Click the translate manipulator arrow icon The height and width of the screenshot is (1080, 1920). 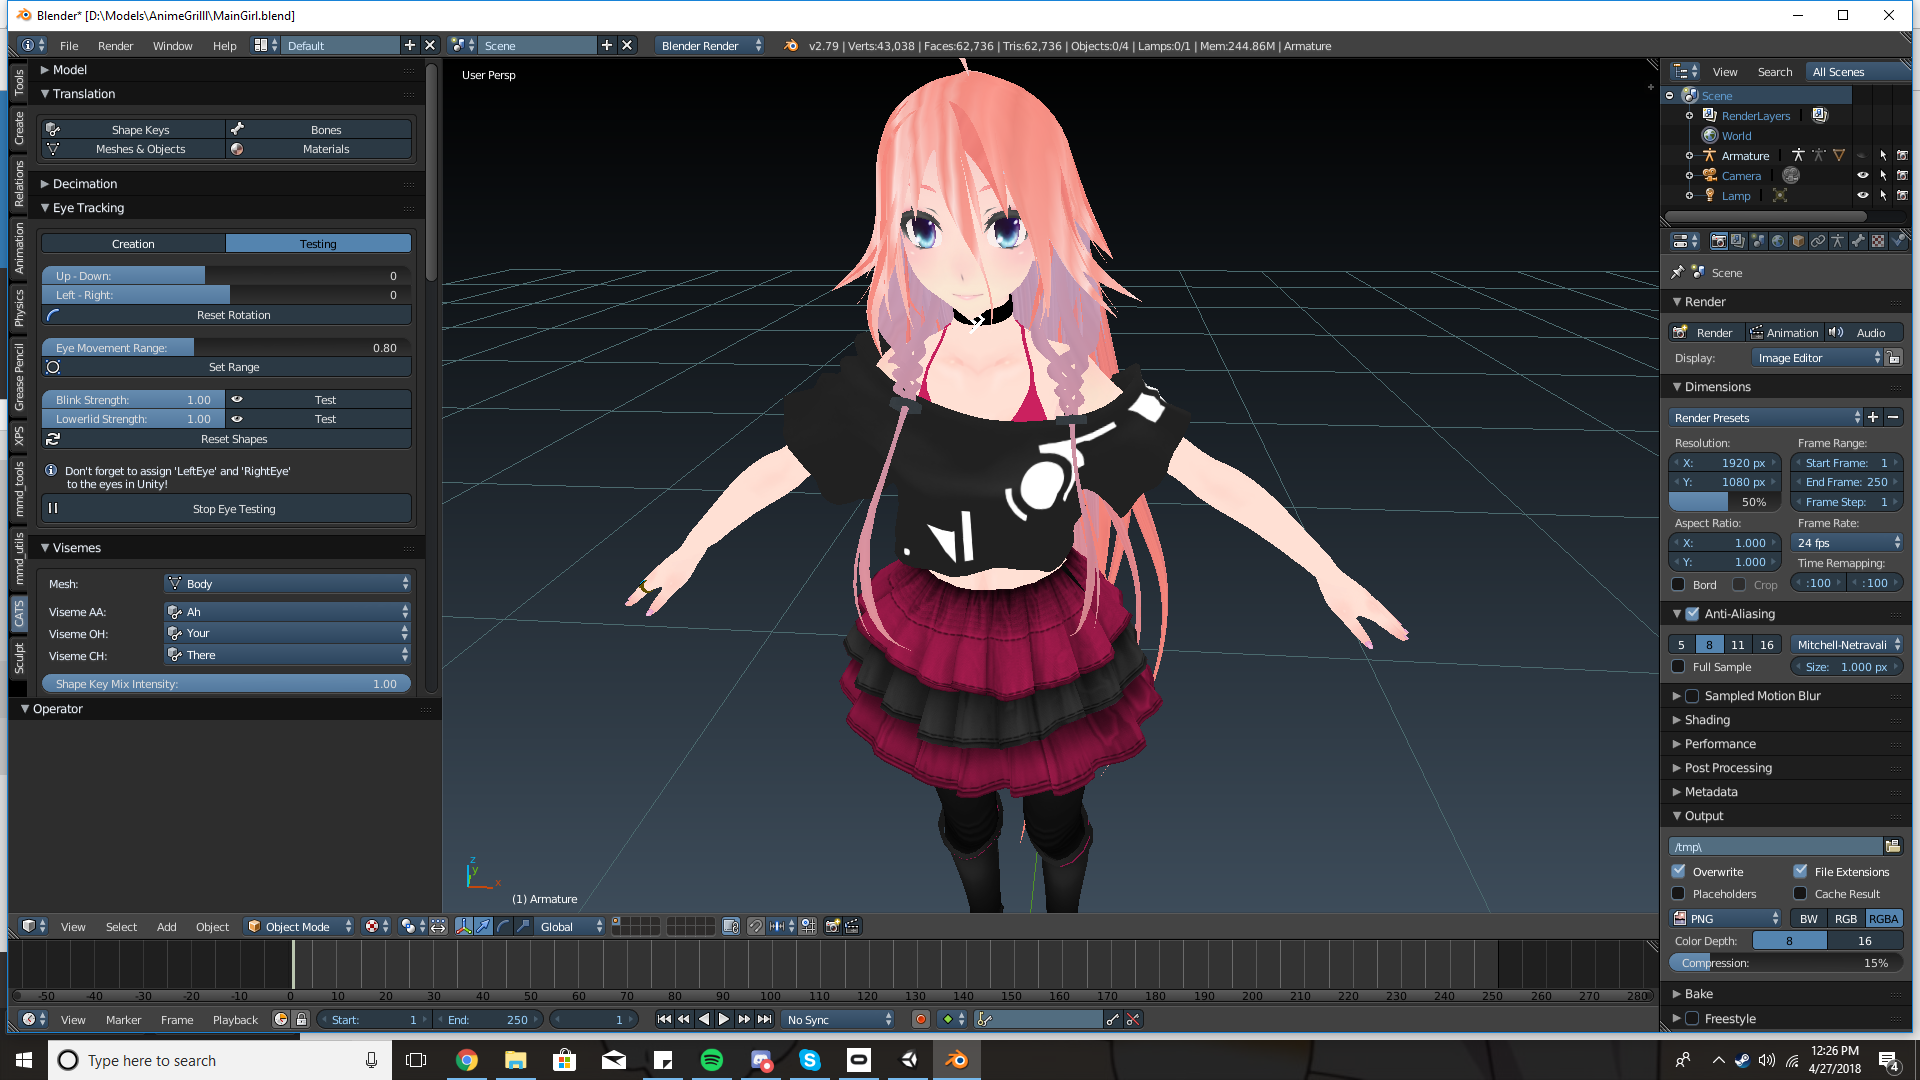483,926
